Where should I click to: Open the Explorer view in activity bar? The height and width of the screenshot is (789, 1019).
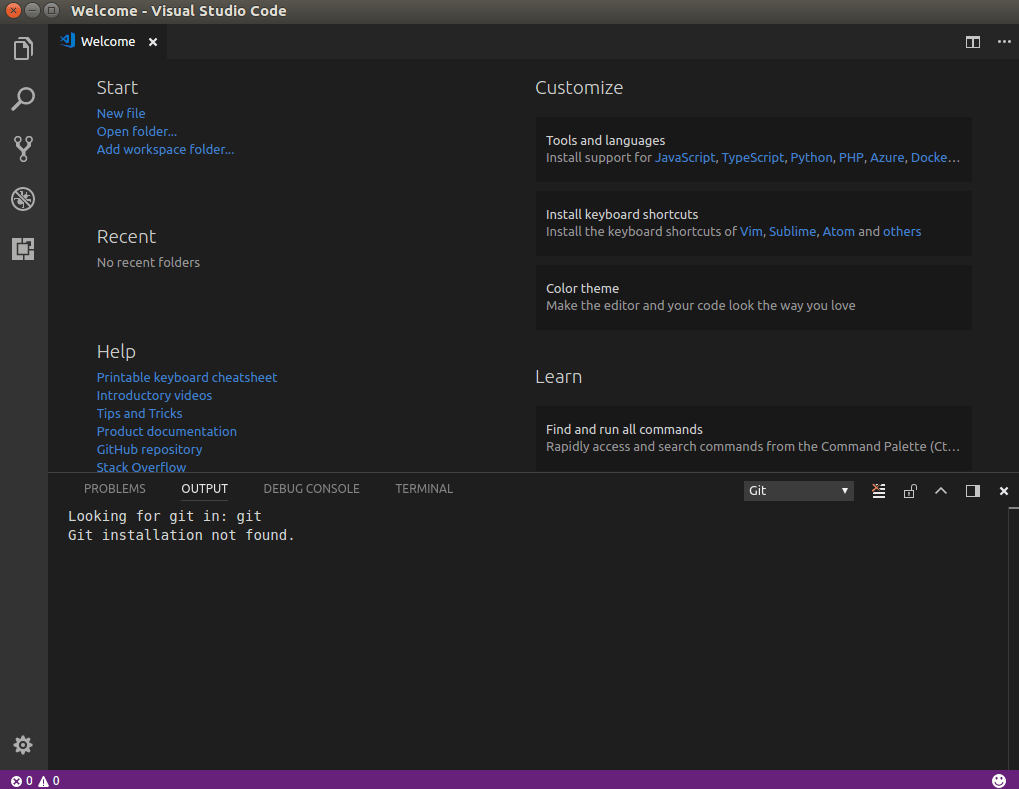coord(23,49)
